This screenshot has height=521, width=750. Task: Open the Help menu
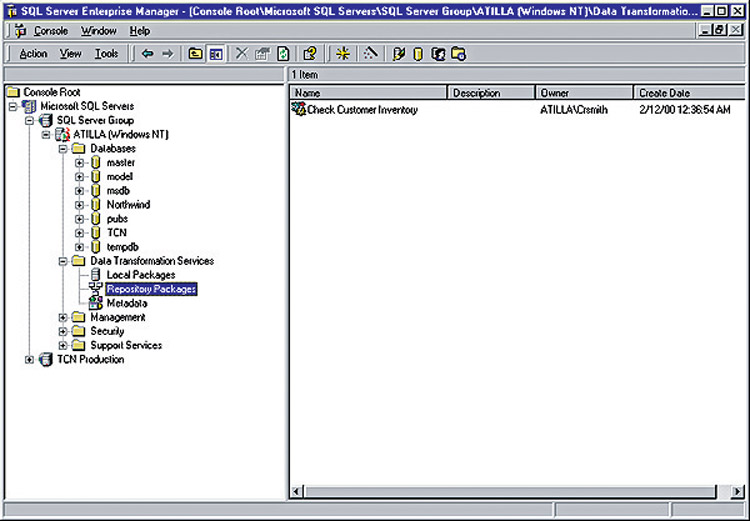coord(140,31)
